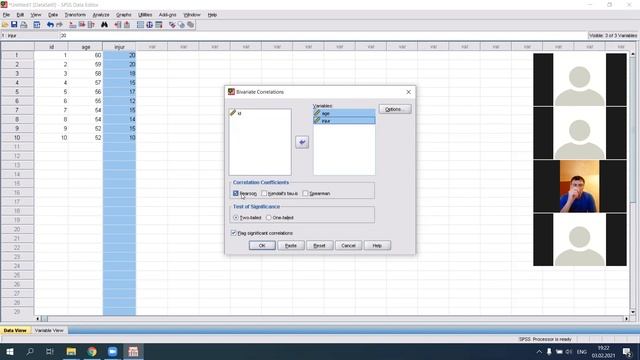Switch to Variable View tab

point(49,330)
